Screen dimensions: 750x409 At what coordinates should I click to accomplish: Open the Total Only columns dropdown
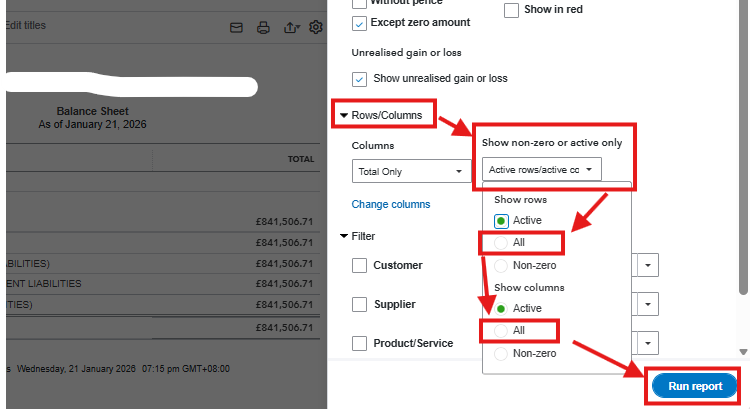(412, 172)
